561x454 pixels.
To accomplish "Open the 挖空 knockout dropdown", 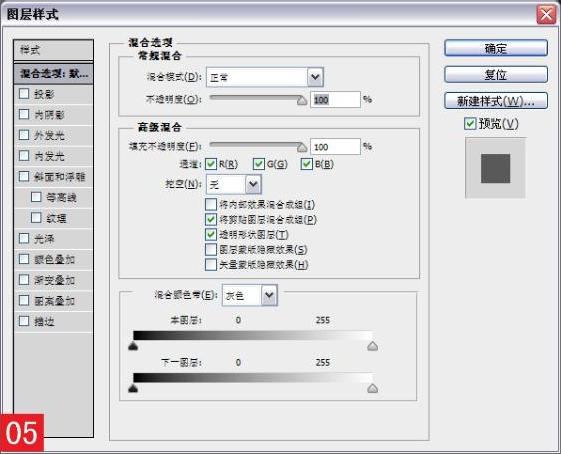I will pyautogui.click(x=234, y=185).
